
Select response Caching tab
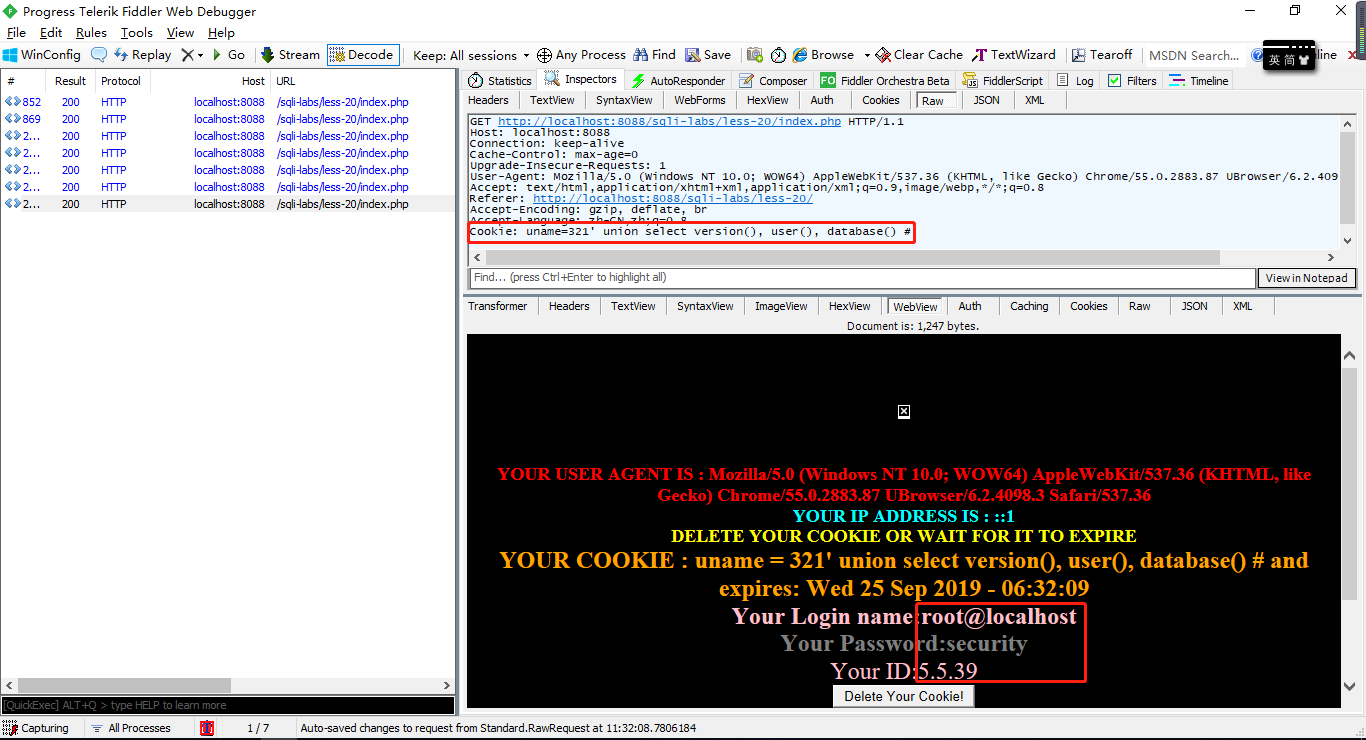(1029, 306)
